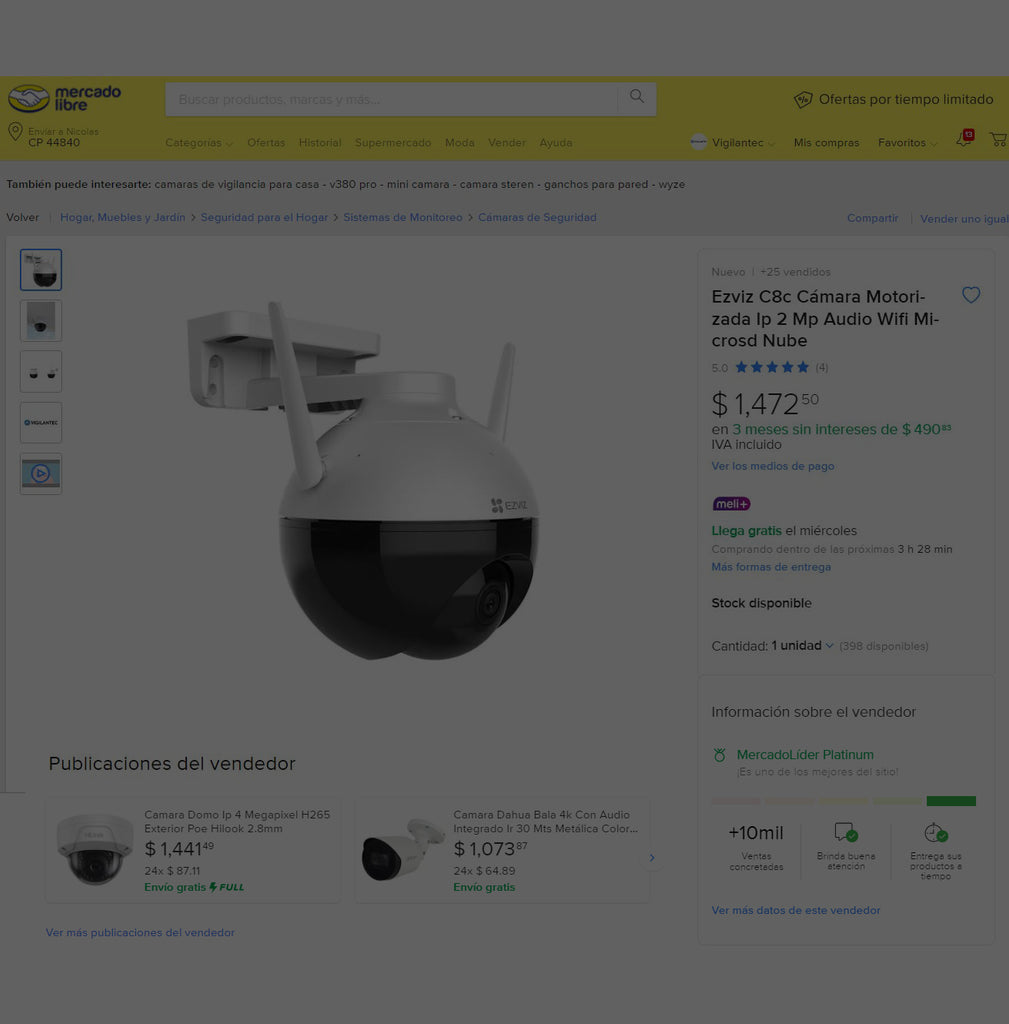Click the seller reputation thermometer bar
Screen dimensions: 1009x1024
(843, 801)
